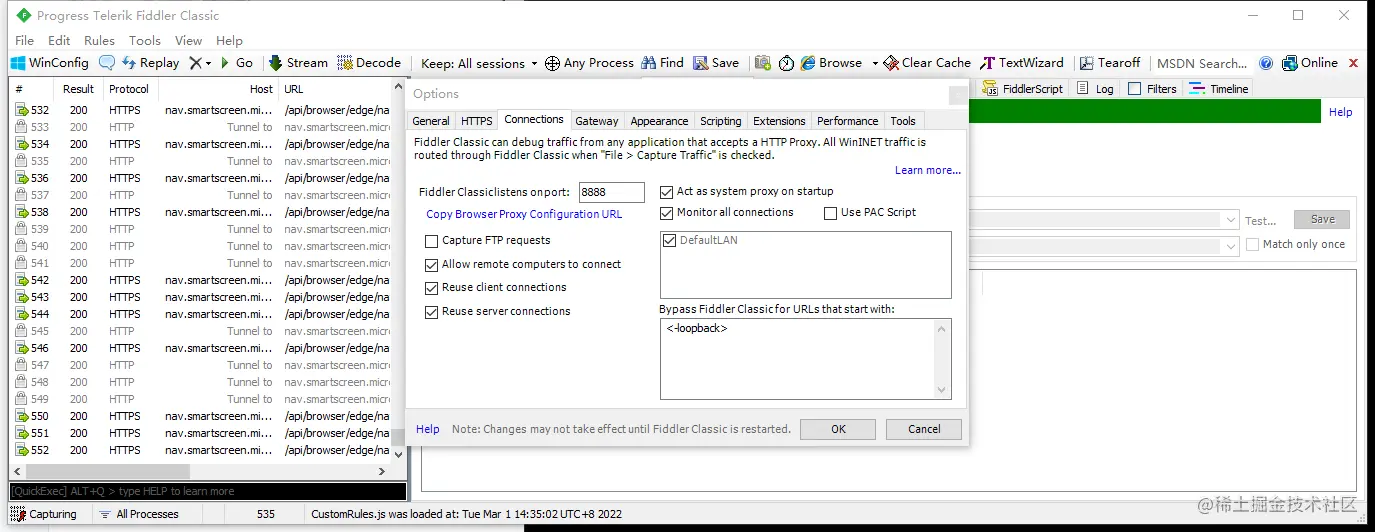Select session row 546
Viewport: 1375px width, 532px height.
200,348
